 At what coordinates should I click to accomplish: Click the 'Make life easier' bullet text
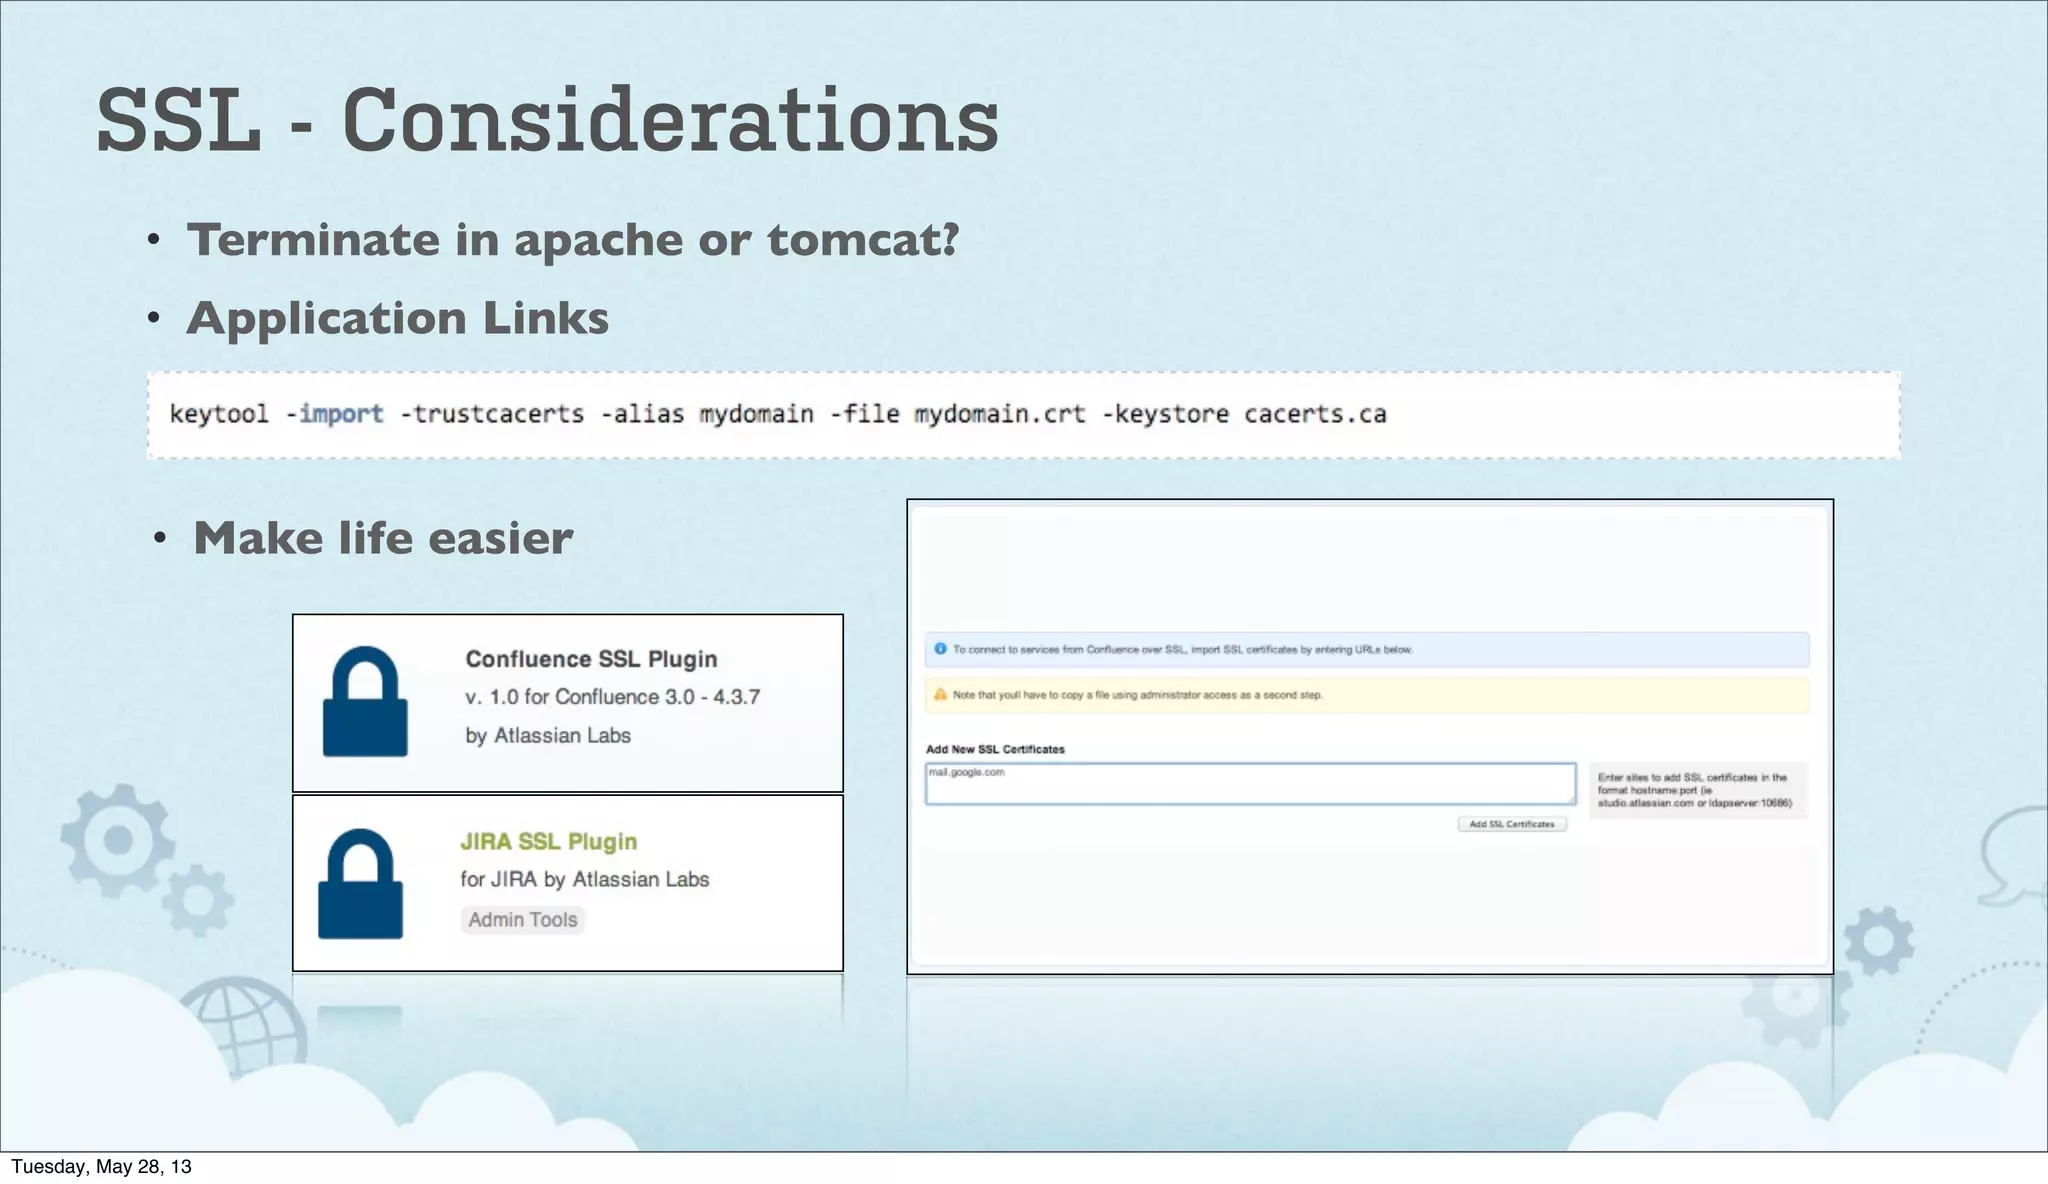pos(383,538)
